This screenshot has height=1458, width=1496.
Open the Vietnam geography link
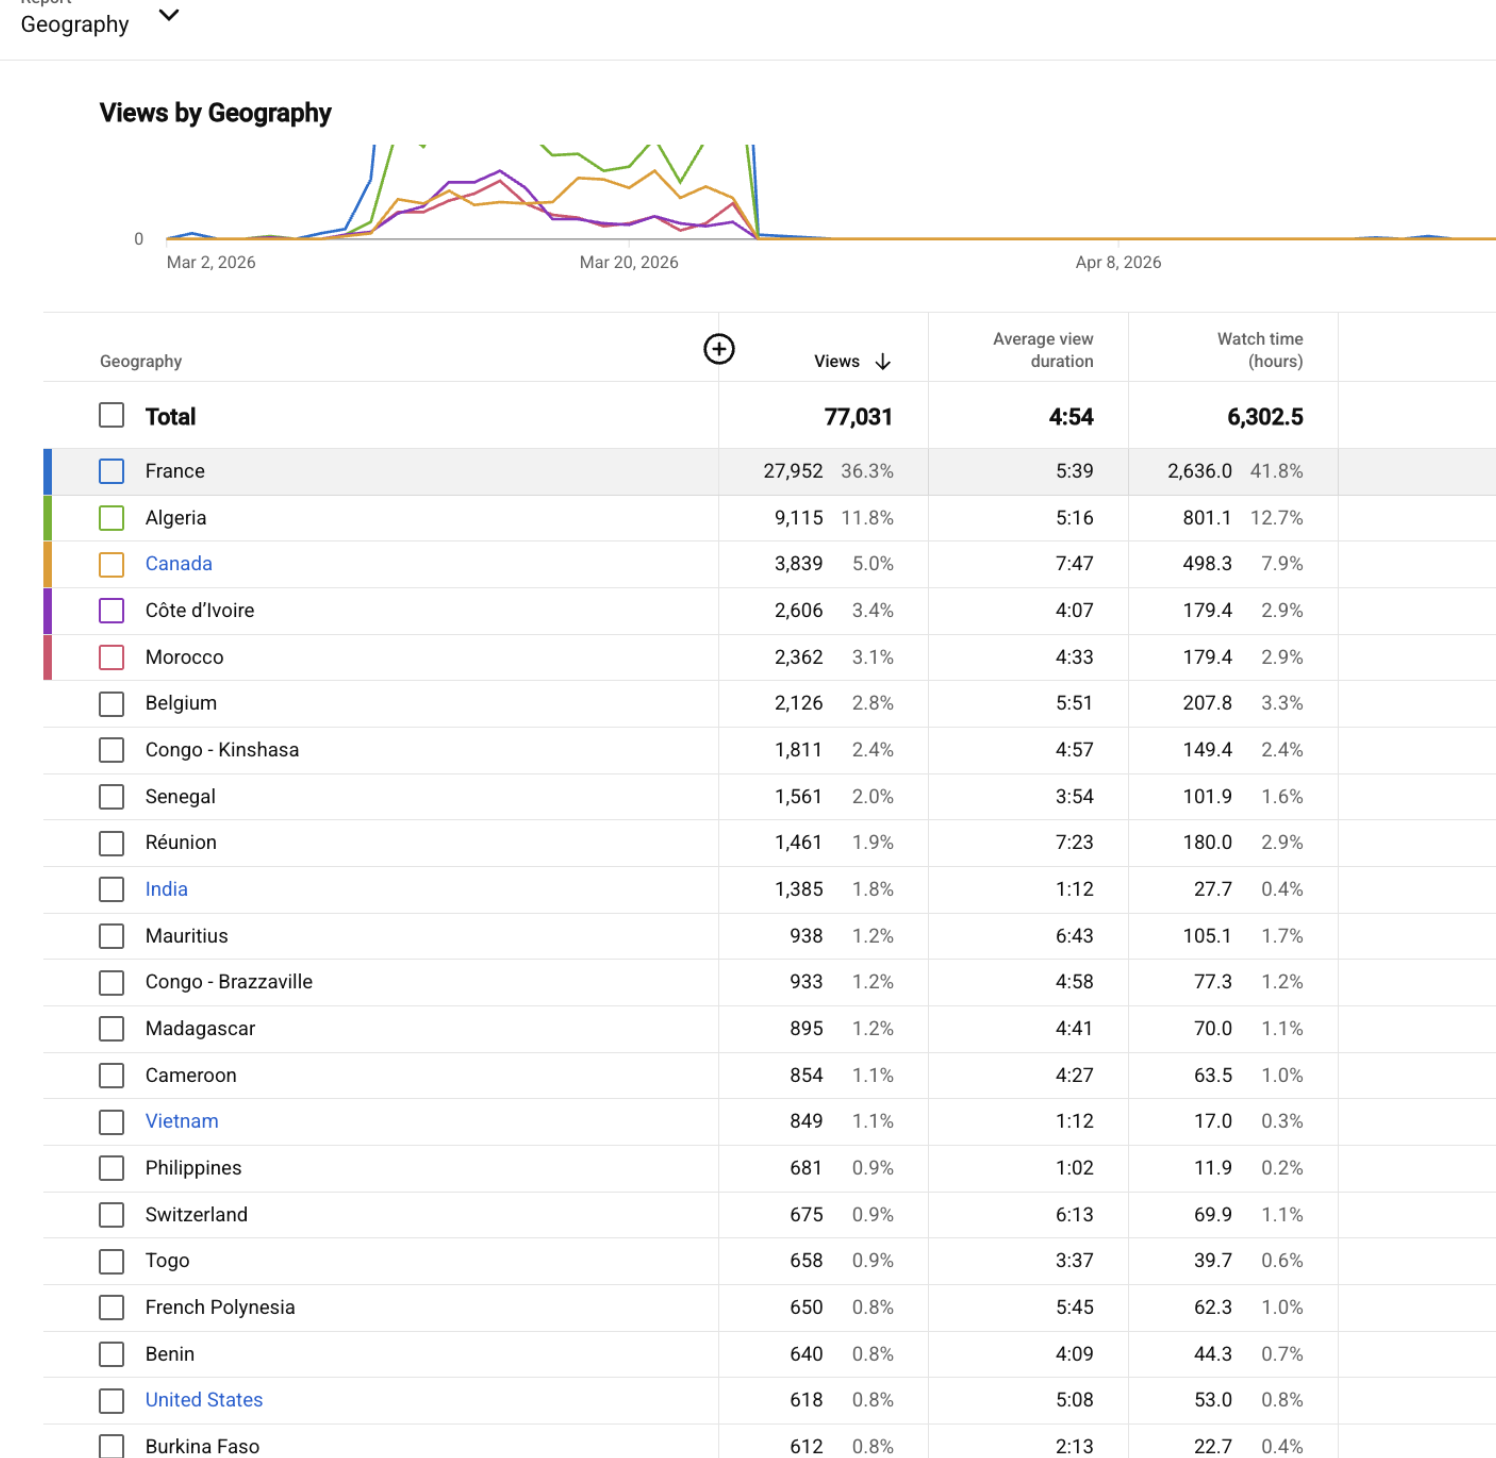[x=182, y=1121]
